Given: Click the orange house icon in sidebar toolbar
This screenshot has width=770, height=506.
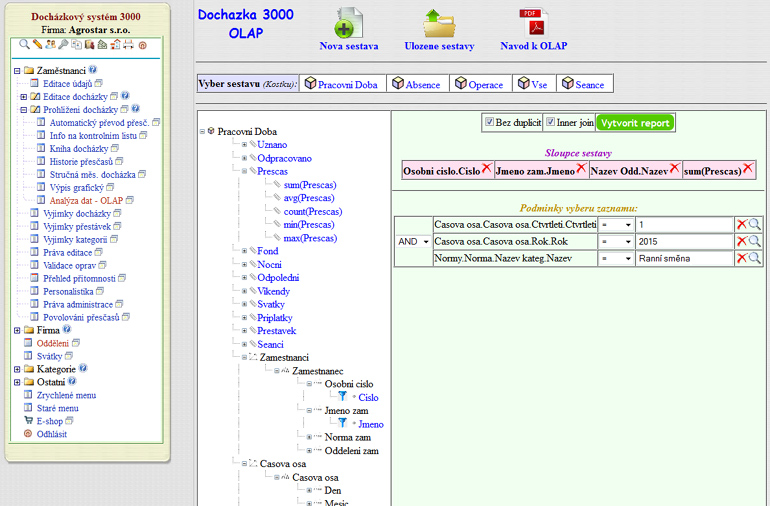Looking at the screenshot, I should point(115,45).
